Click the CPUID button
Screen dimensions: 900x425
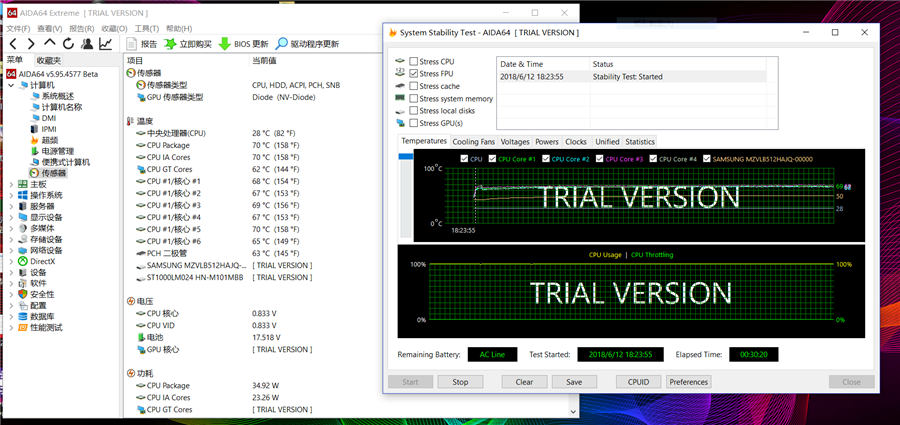[x=638, y=382]
